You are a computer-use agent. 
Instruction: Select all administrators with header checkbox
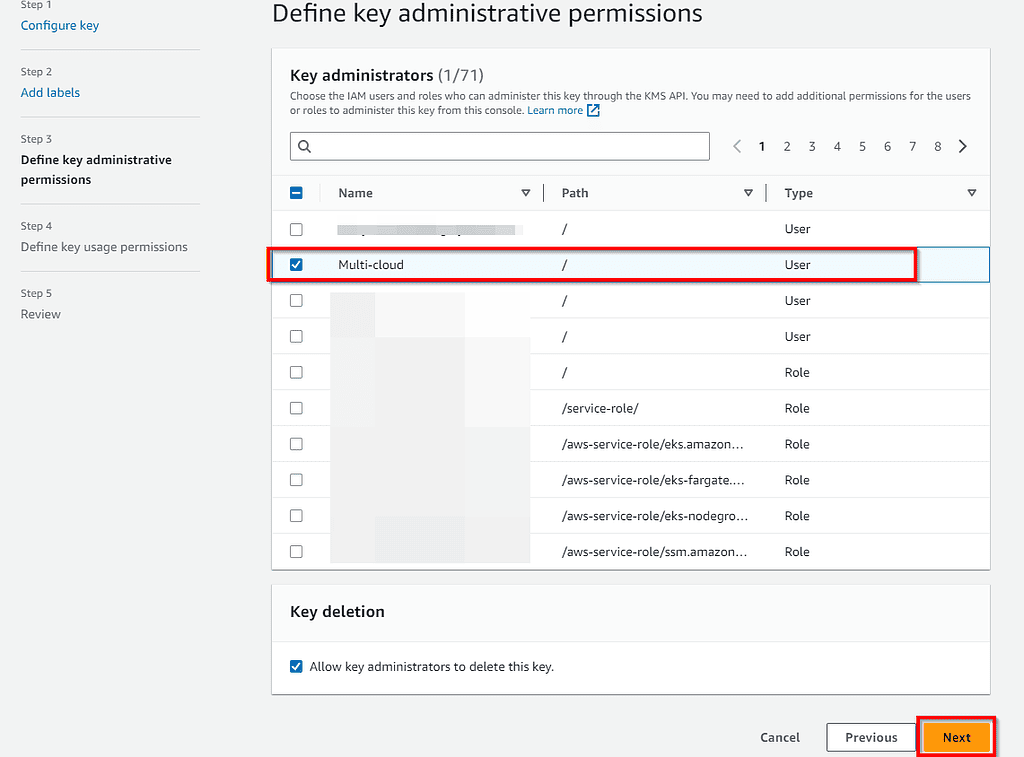pyautogui.click(x=296, y=192)
